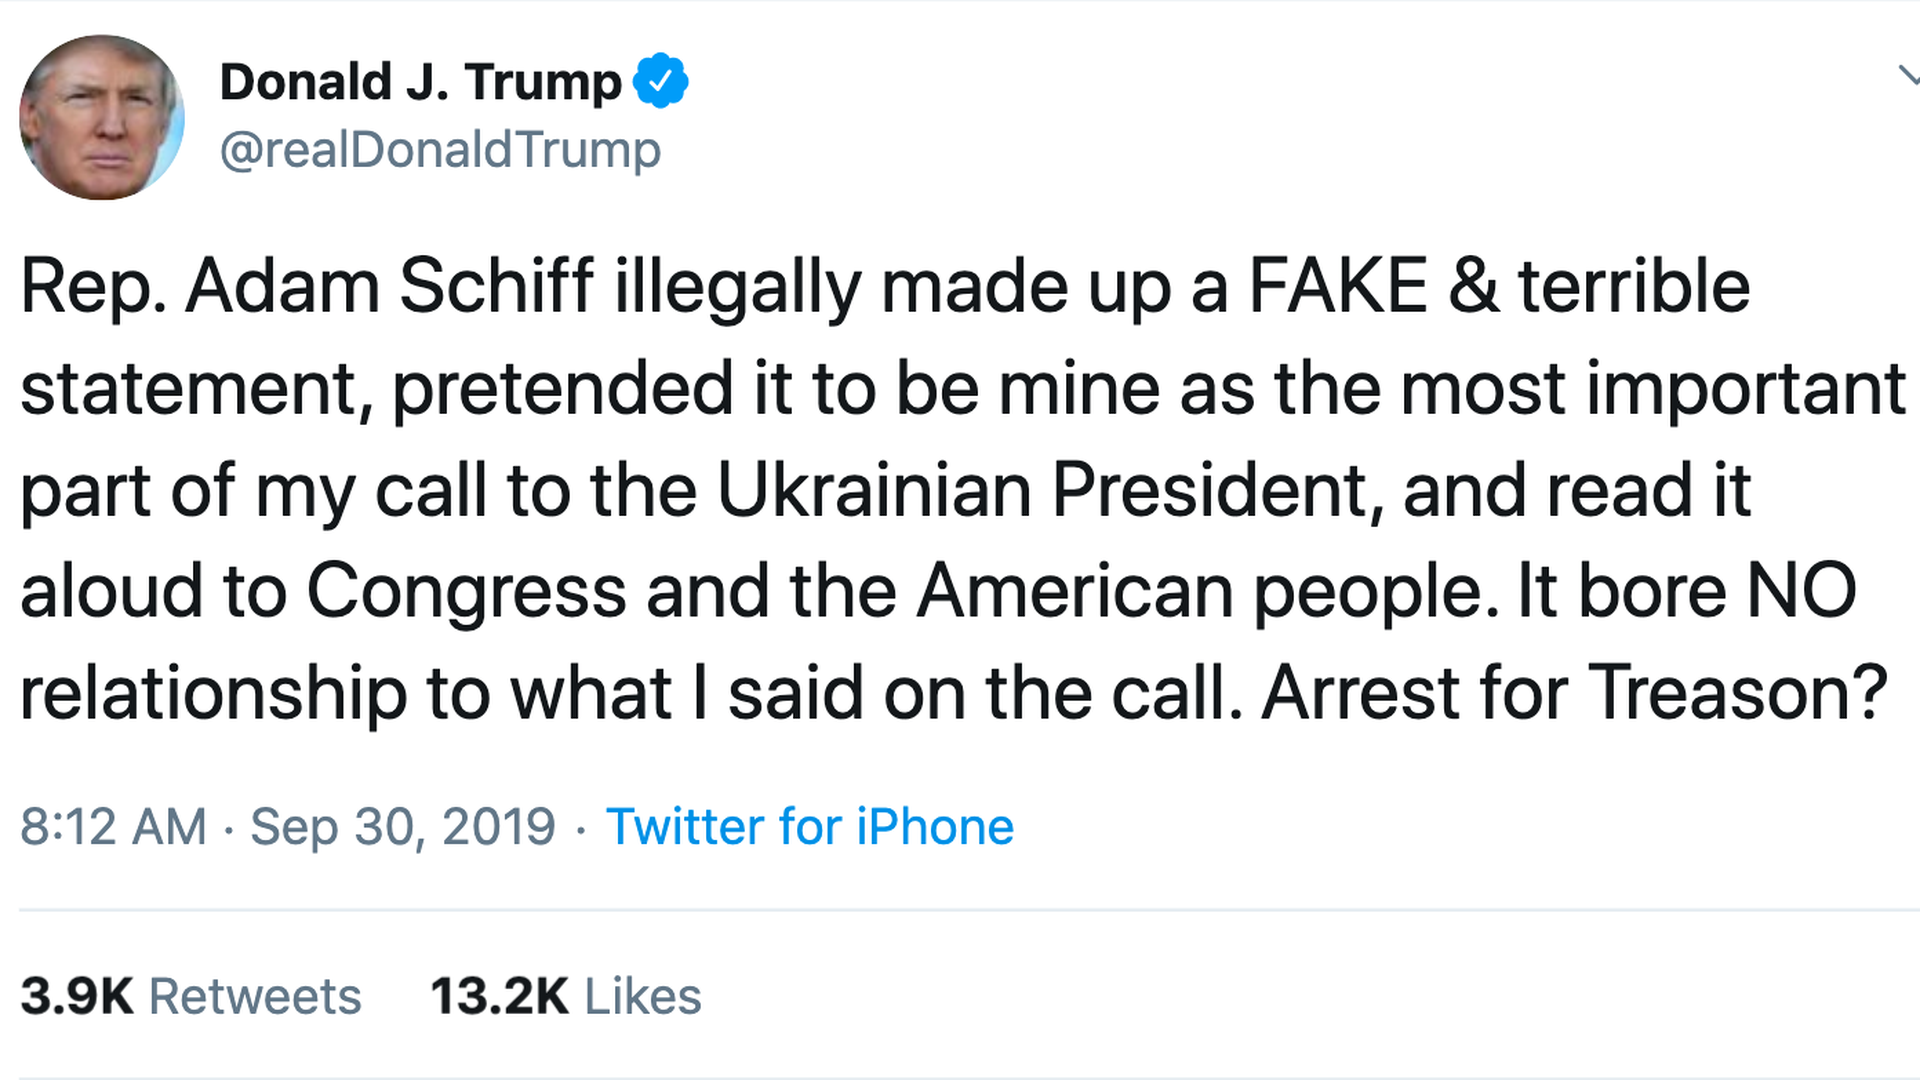The height and width of the screenshot is (1080, 1920).
Task: Click the 8:12 AM time text
Action: pyautogui.click(x=112, y=826)
